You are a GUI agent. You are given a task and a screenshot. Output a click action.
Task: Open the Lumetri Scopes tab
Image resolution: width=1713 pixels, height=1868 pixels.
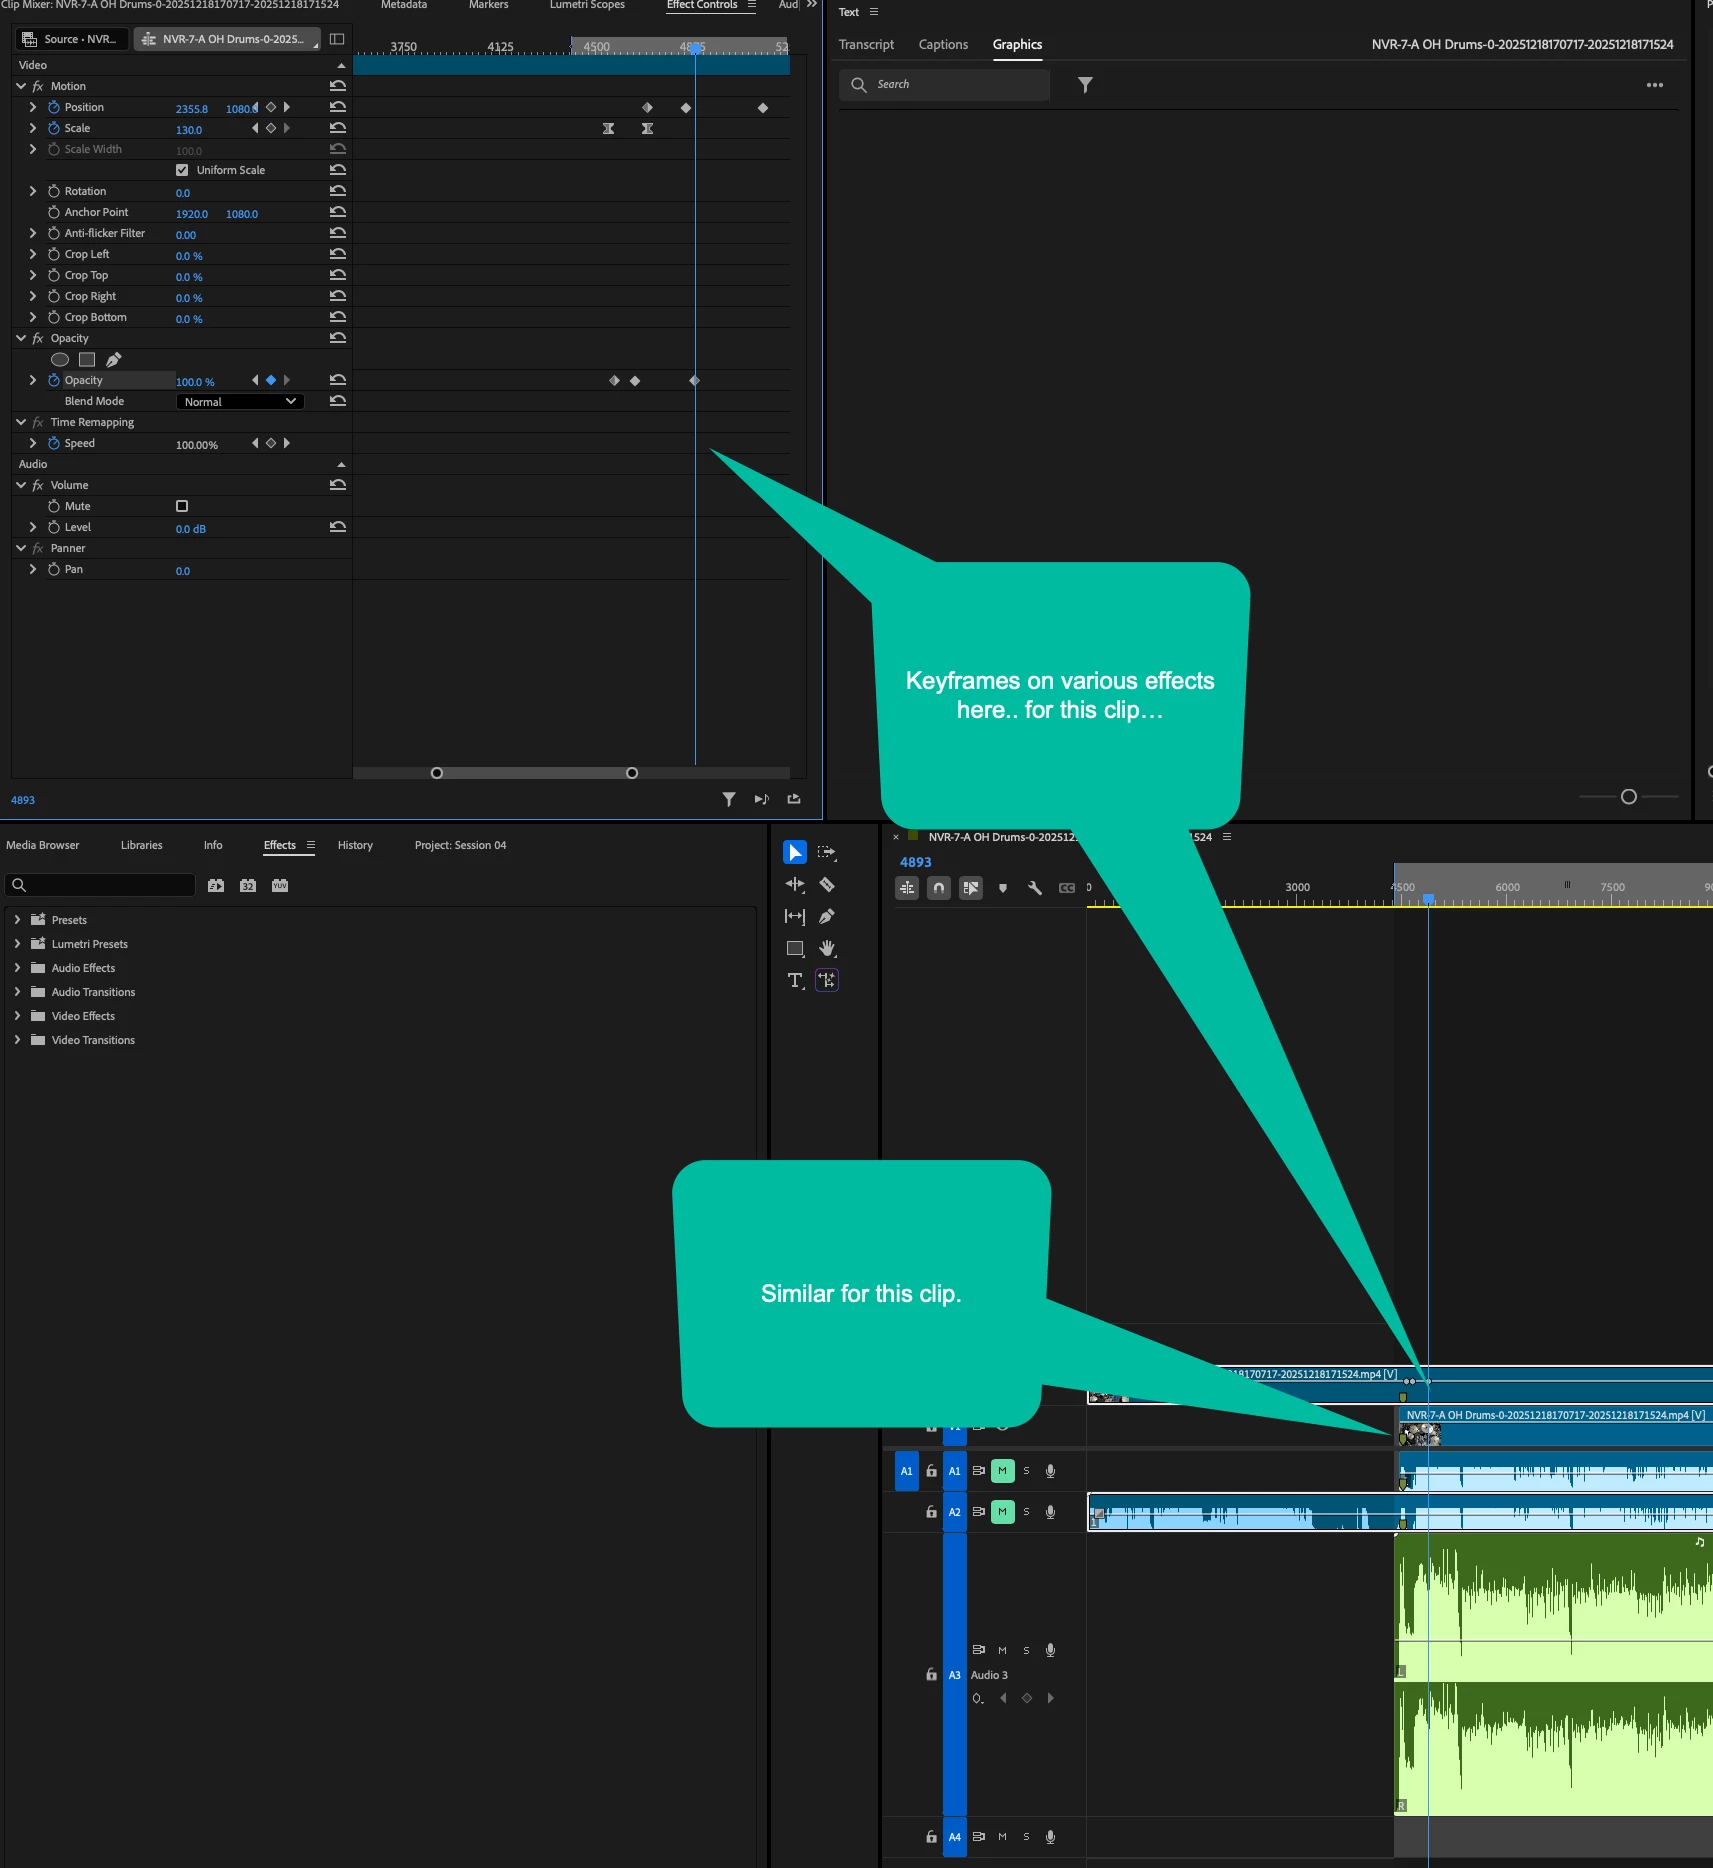pyautogui.click(x=587, y=5)
